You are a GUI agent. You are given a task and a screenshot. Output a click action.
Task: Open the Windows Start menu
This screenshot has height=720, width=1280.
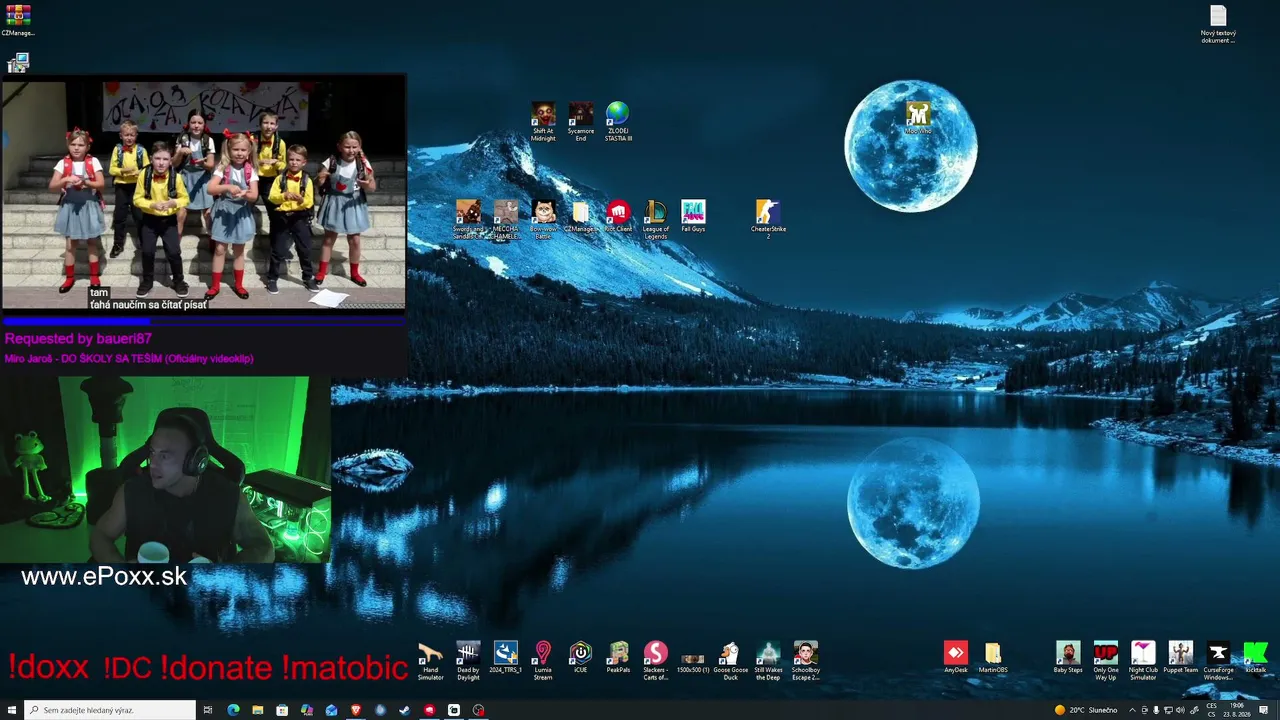point(12,710)
